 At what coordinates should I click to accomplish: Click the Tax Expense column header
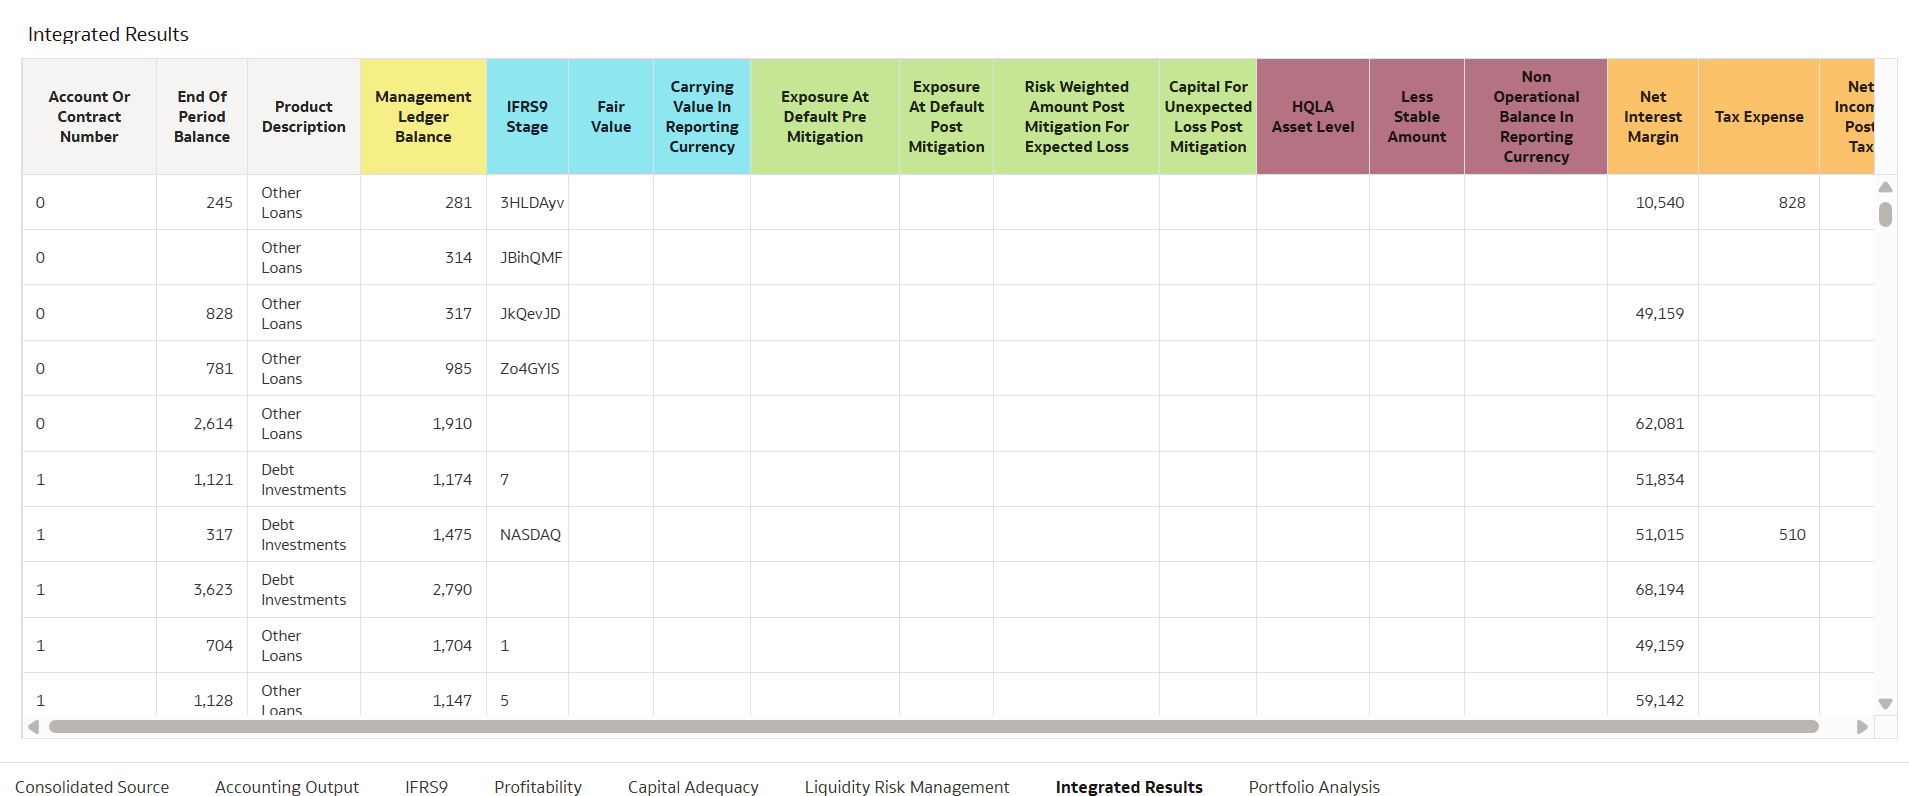(1759, 117)
